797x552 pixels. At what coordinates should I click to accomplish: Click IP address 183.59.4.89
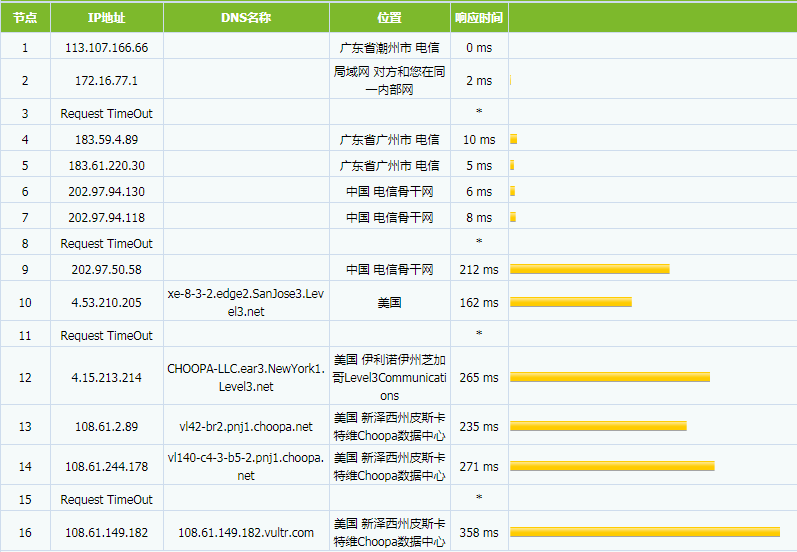pyautogui.click(x=106, y=140)
